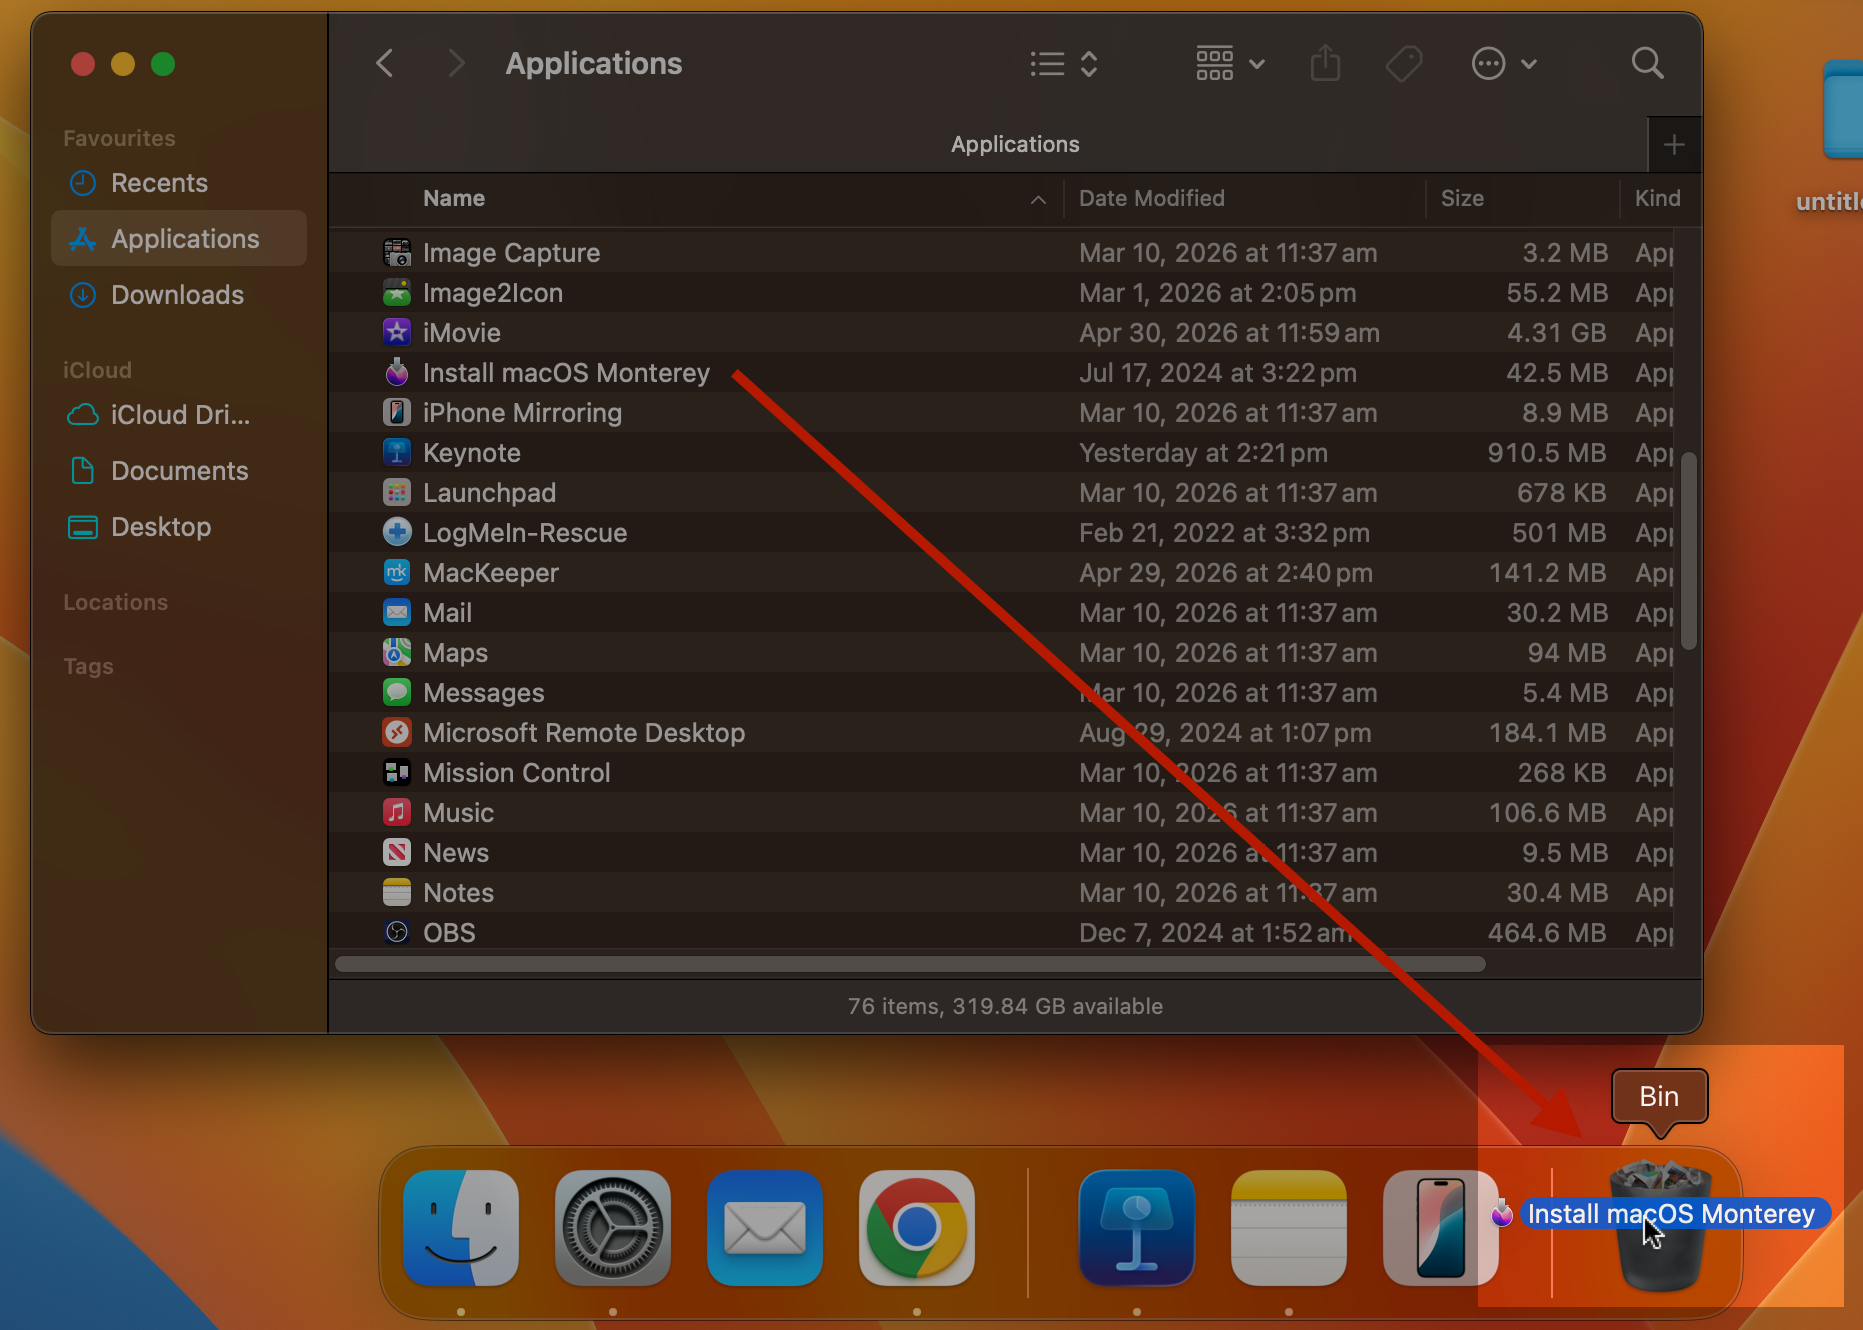Select Microsoft Remote Desktop app icon
The width and height of the screenshot is (1863, 1330).
pyautogui.click(x=397, y=732)
